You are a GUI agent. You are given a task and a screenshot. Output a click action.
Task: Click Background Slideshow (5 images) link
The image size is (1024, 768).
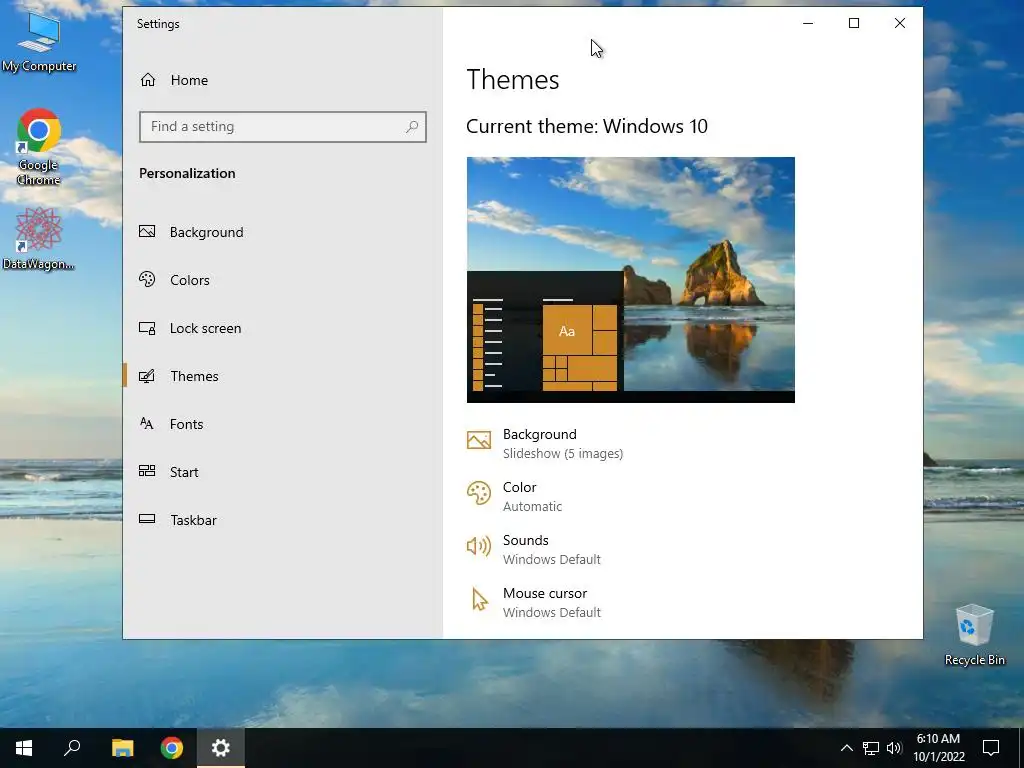click(x=562, y=443)
